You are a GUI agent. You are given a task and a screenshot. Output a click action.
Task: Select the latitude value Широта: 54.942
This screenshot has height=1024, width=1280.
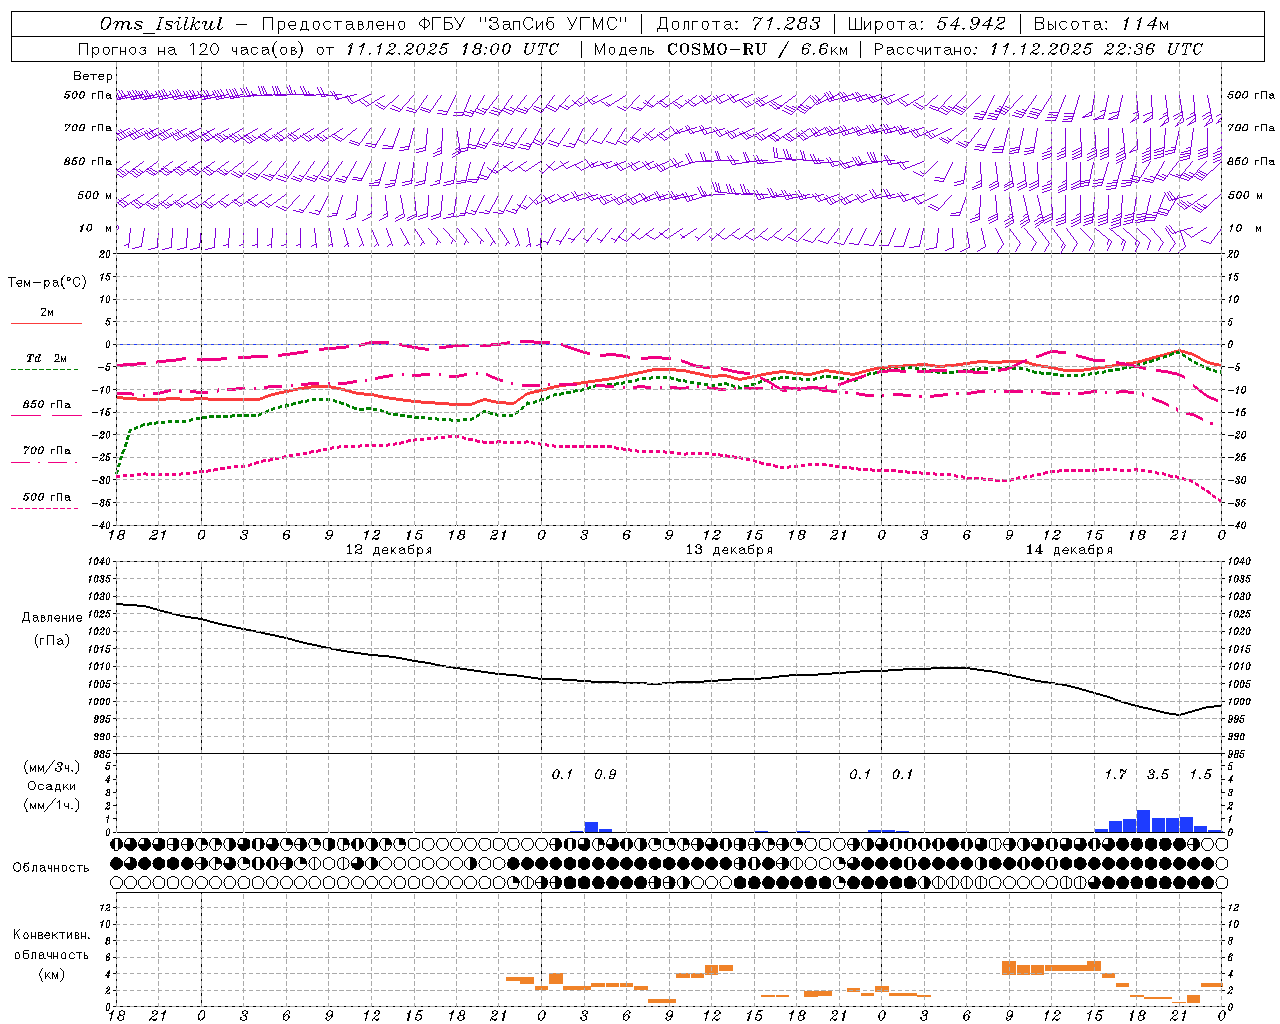927,24
